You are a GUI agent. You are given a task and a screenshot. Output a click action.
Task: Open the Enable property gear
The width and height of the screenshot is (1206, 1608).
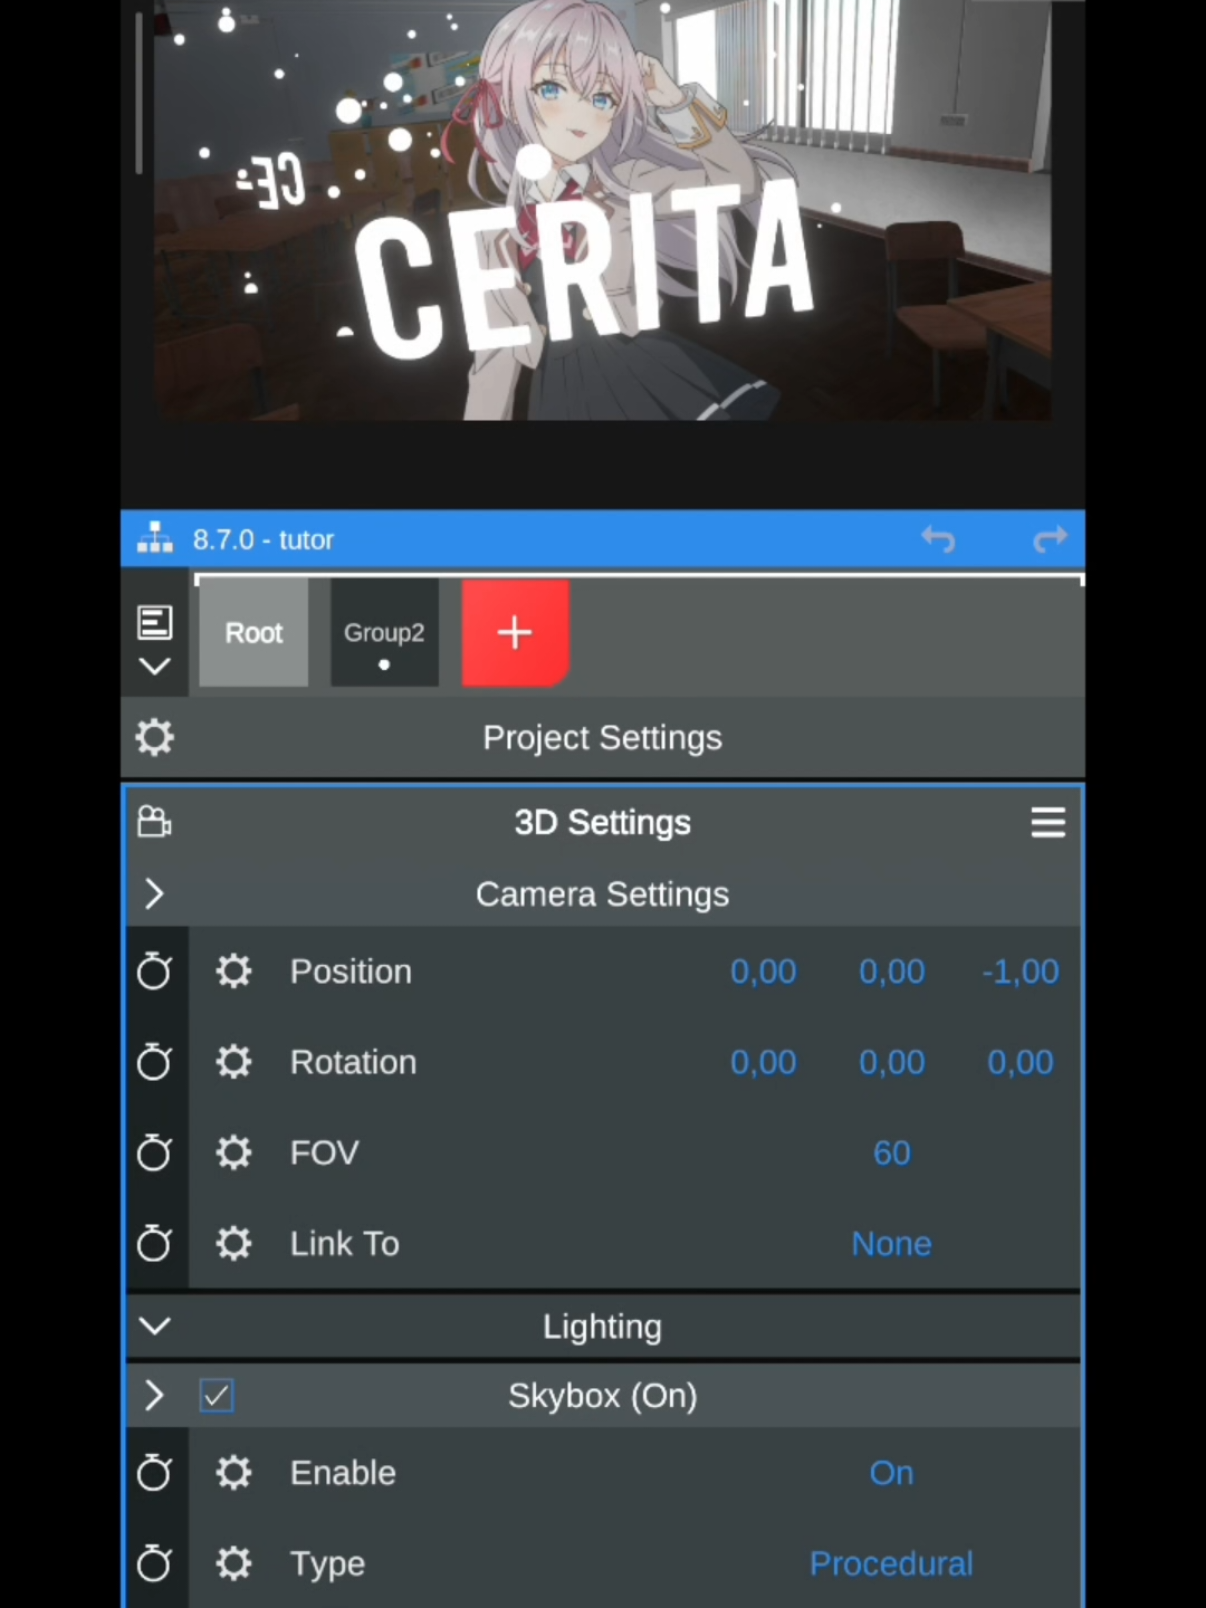[234, 1473]
